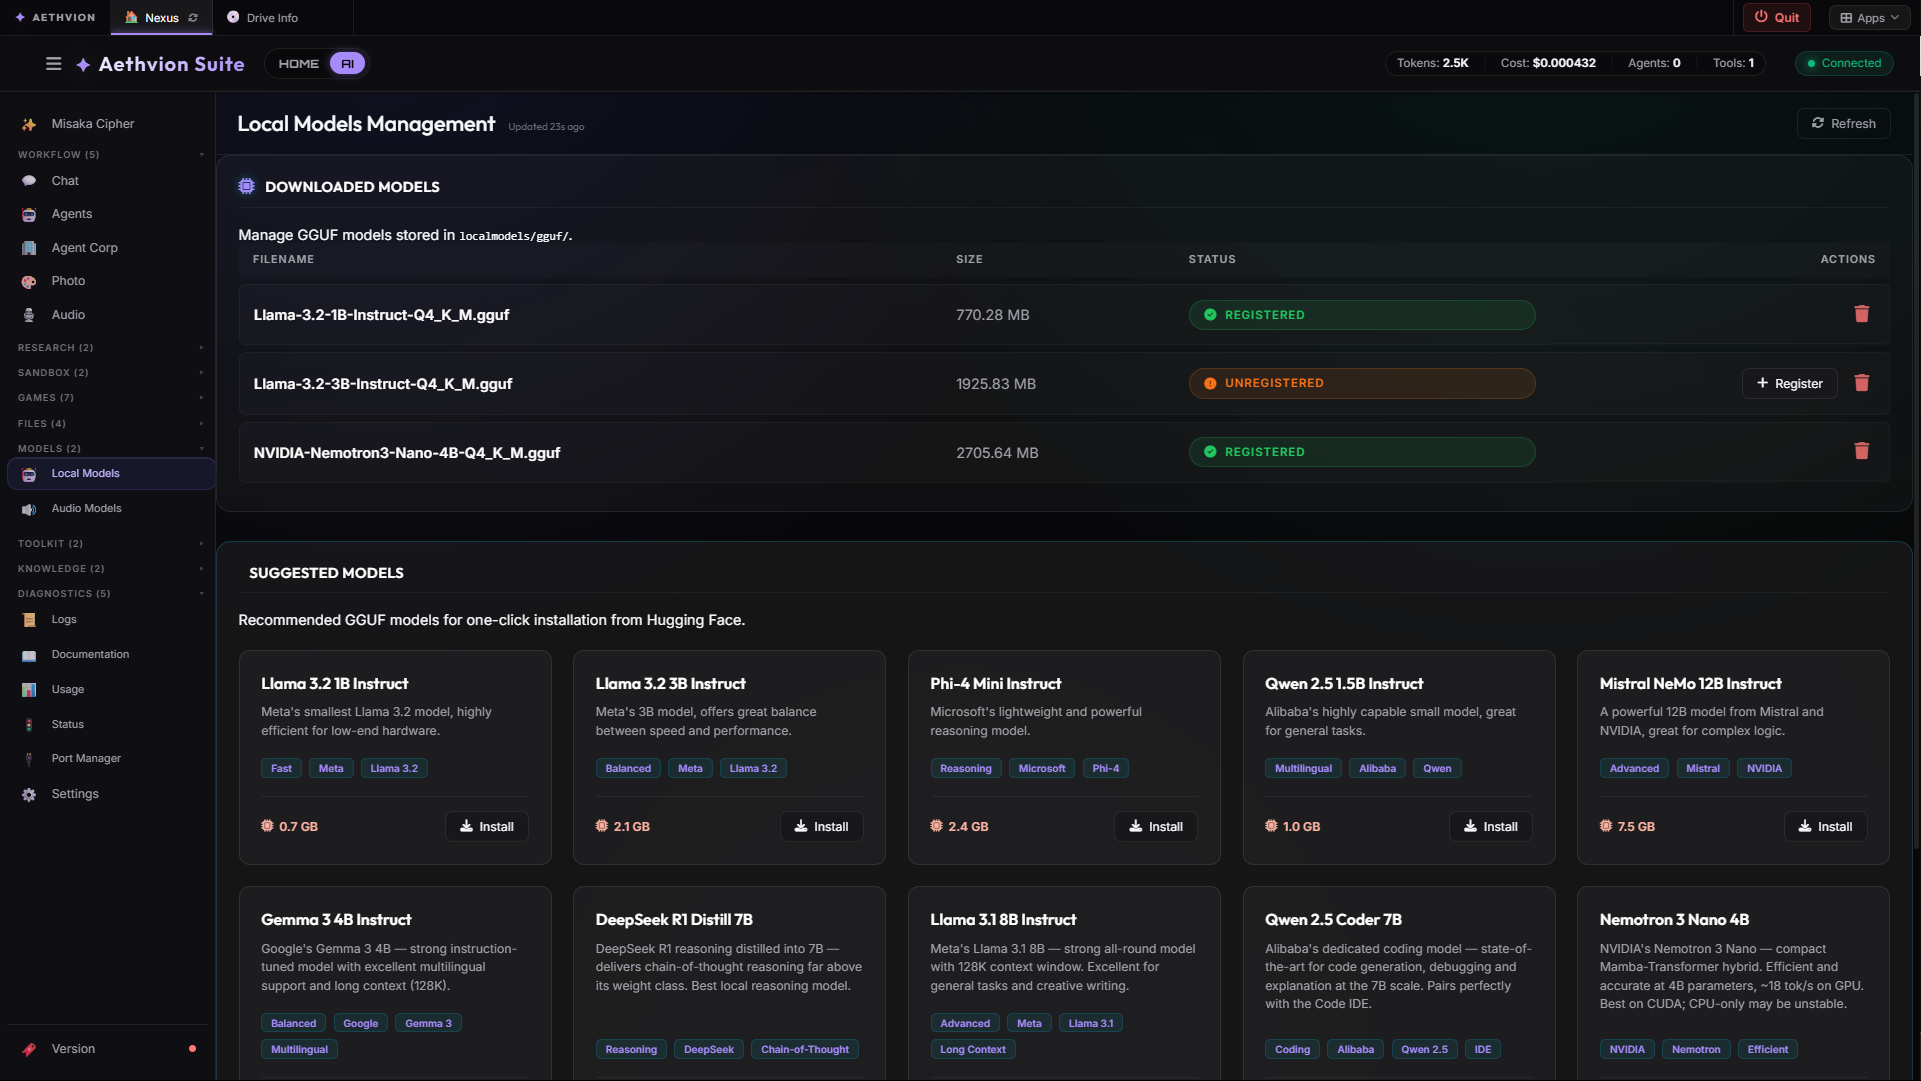Screen dimensions: 1921x1081
Task: Toggle the AI mode pill next to HOME
Action: click(347, 64)
